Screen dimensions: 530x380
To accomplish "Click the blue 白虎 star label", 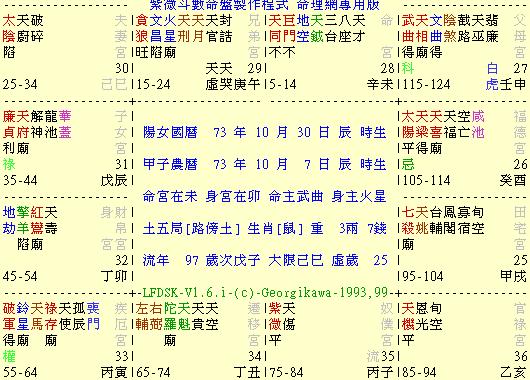I will coord(492,77).
